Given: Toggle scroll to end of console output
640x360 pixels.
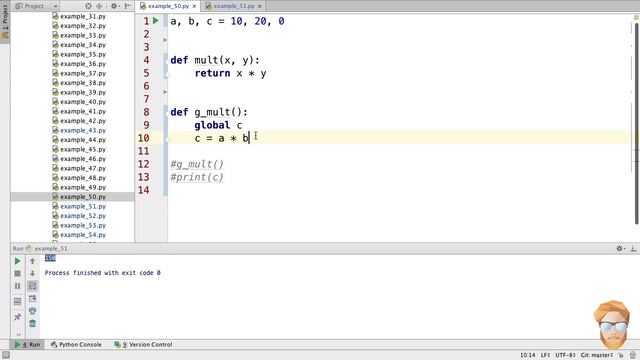Looking at the screenshot, I should click(x=33, y=299).
